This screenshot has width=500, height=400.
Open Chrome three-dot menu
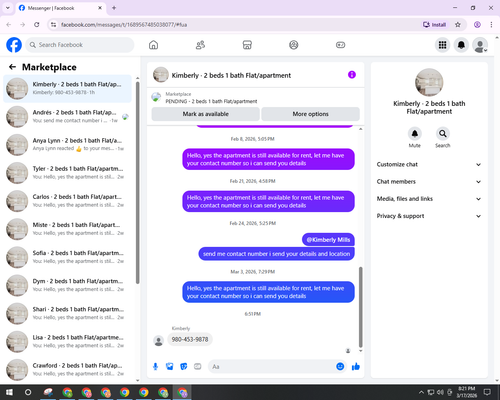(x=491, y=25)
